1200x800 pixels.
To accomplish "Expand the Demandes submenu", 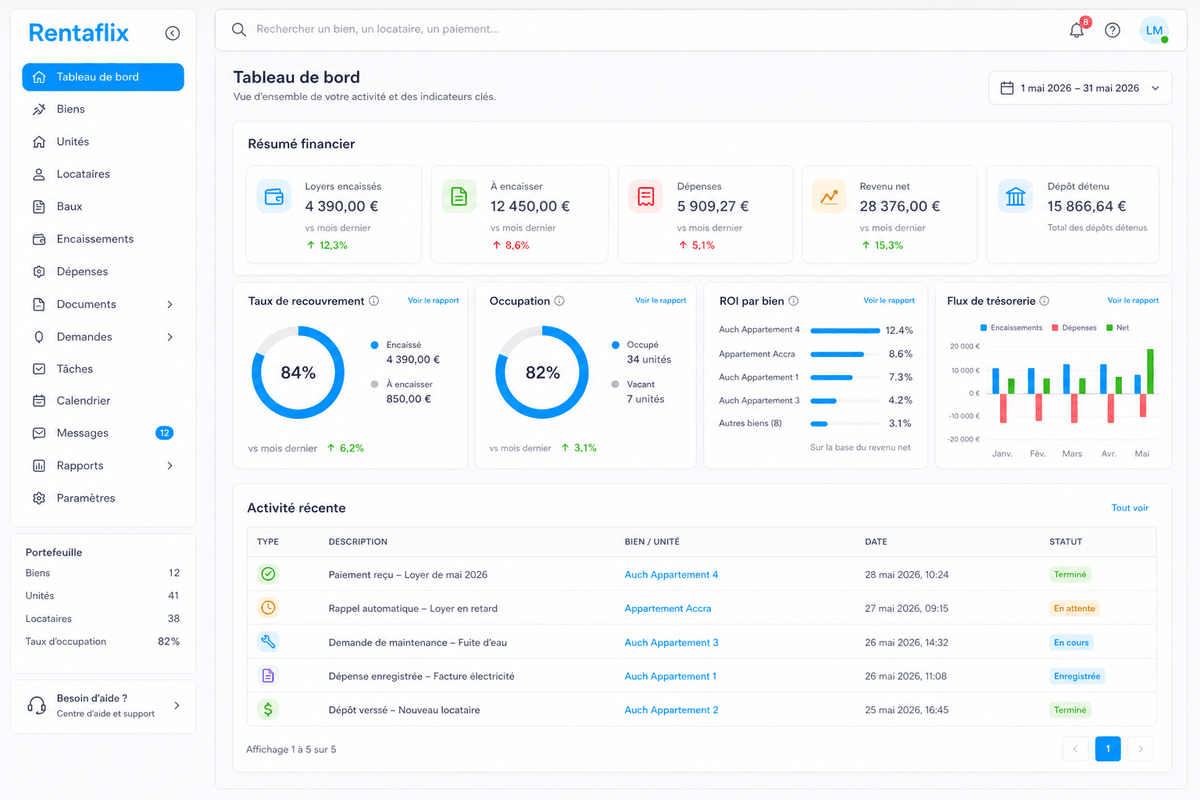I will click(170, 337).
